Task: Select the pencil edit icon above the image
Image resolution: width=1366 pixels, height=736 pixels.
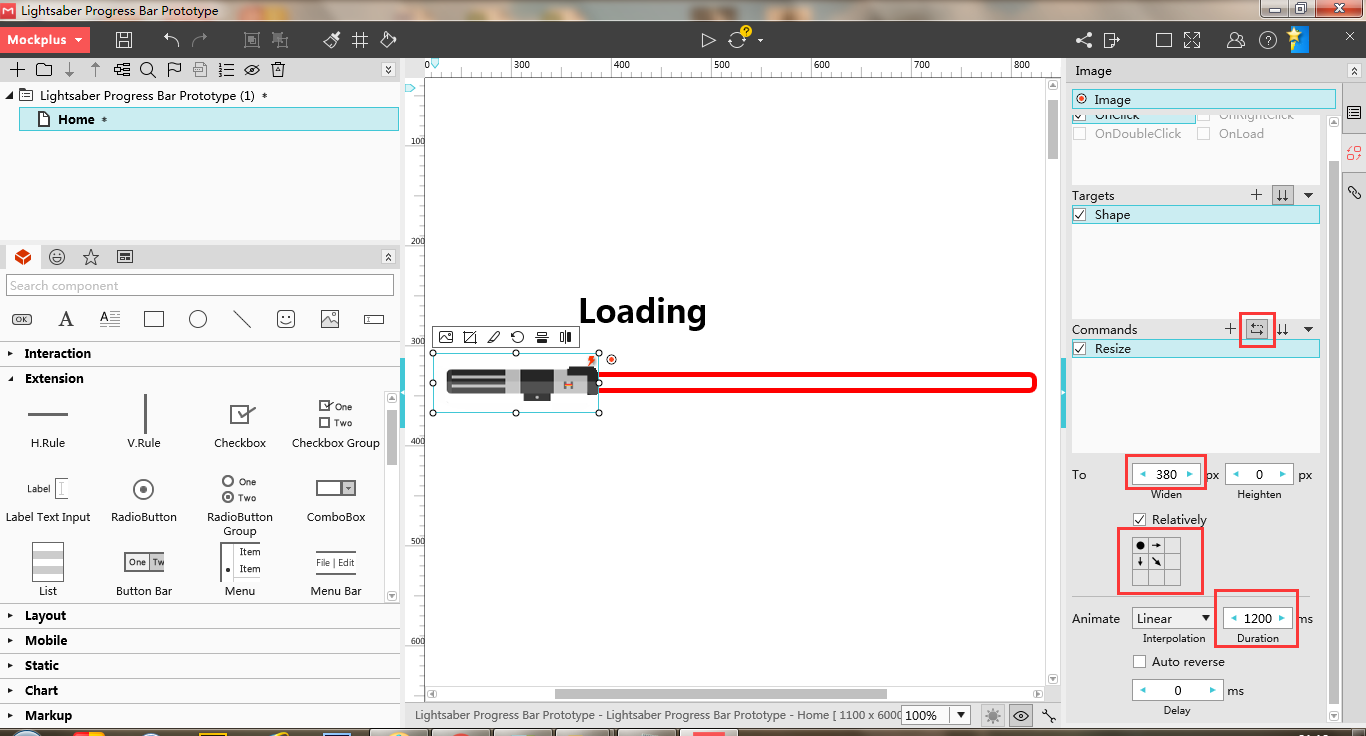Action: (x=493, y=337)
